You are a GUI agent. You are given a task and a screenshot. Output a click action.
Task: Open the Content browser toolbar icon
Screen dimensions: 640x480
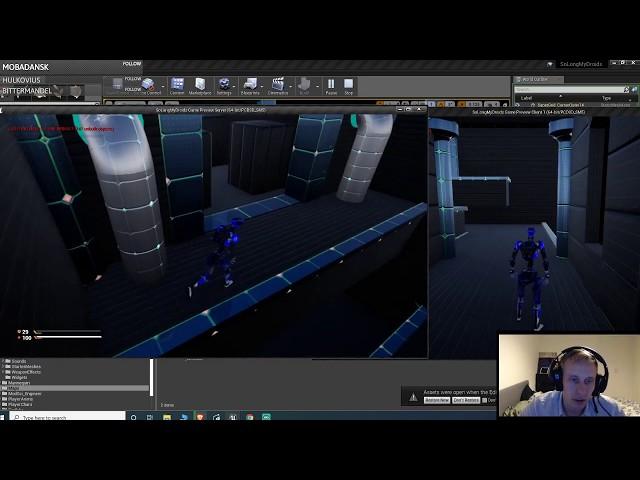pos(177,86)
